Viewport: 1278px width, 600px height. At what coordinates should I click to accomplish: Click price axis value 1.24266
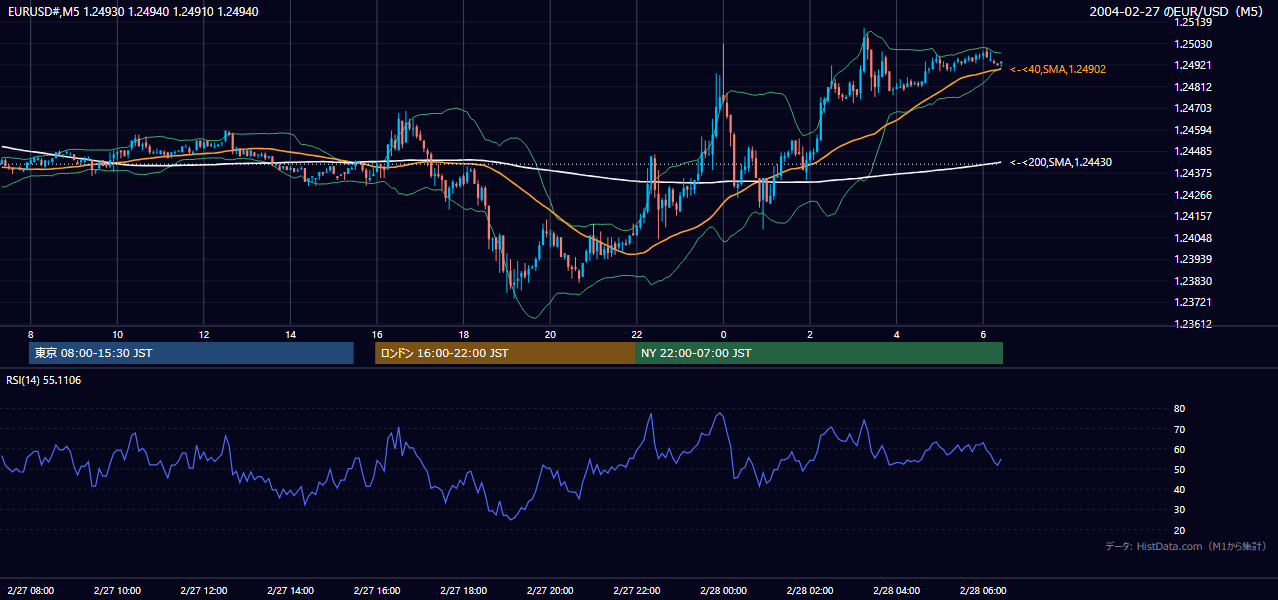(x=1193, y=195)
